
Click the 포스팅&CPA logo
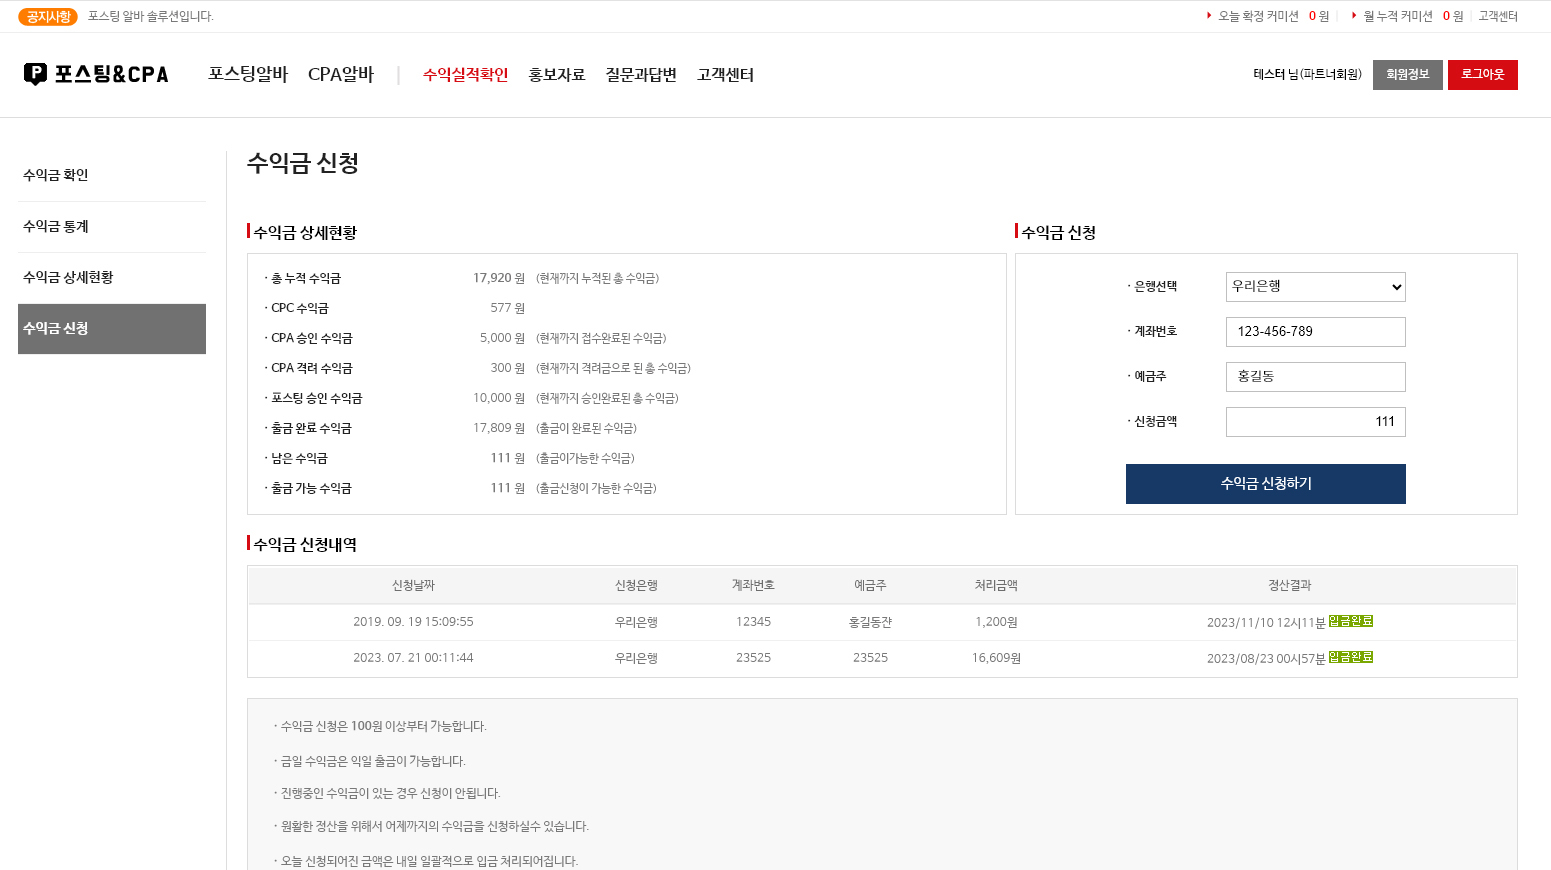96,74
